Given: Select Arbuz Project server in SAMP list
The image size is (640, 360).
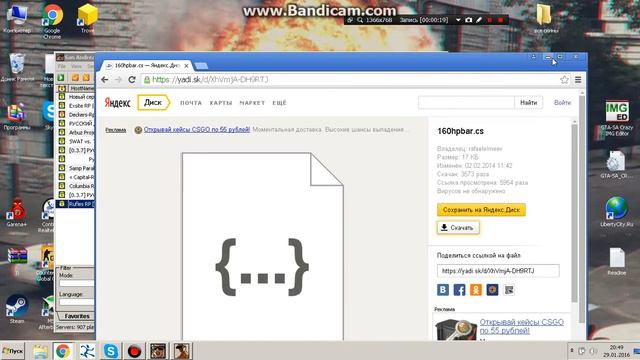Looking at the screenshot, I should pos(76,132).
